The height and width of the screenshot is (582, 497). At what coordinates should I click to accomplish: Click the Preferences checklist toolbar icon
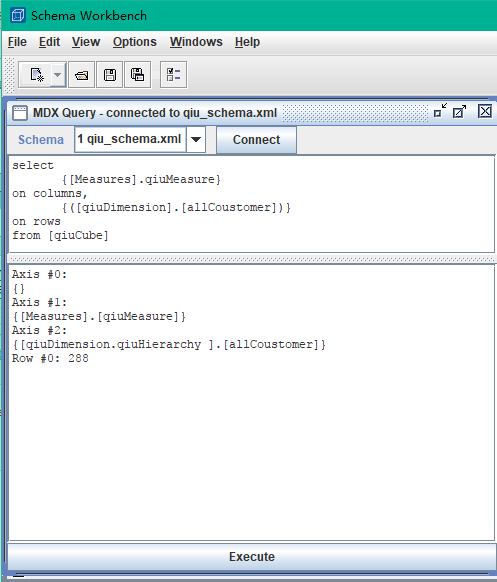coord(173,75)
